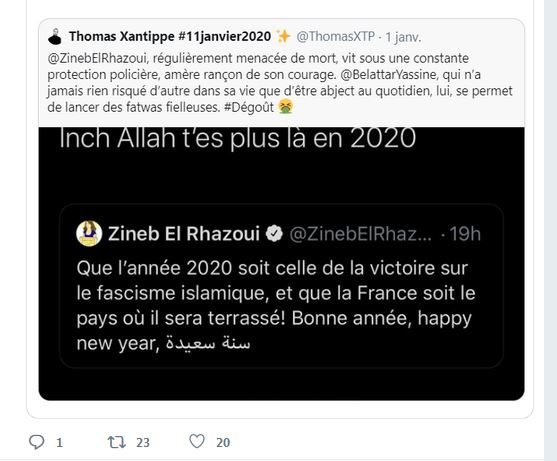Open the '1 janv.' tweet timestamp
557x461 pixels.
(403, 37)
